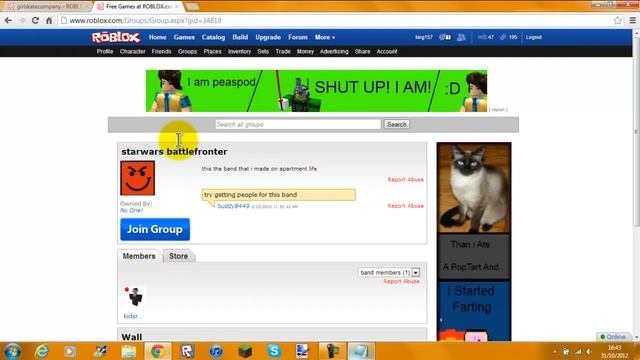Open the Account submenu link
This screenshot has width=640, height=360.
tap(387, 51)
